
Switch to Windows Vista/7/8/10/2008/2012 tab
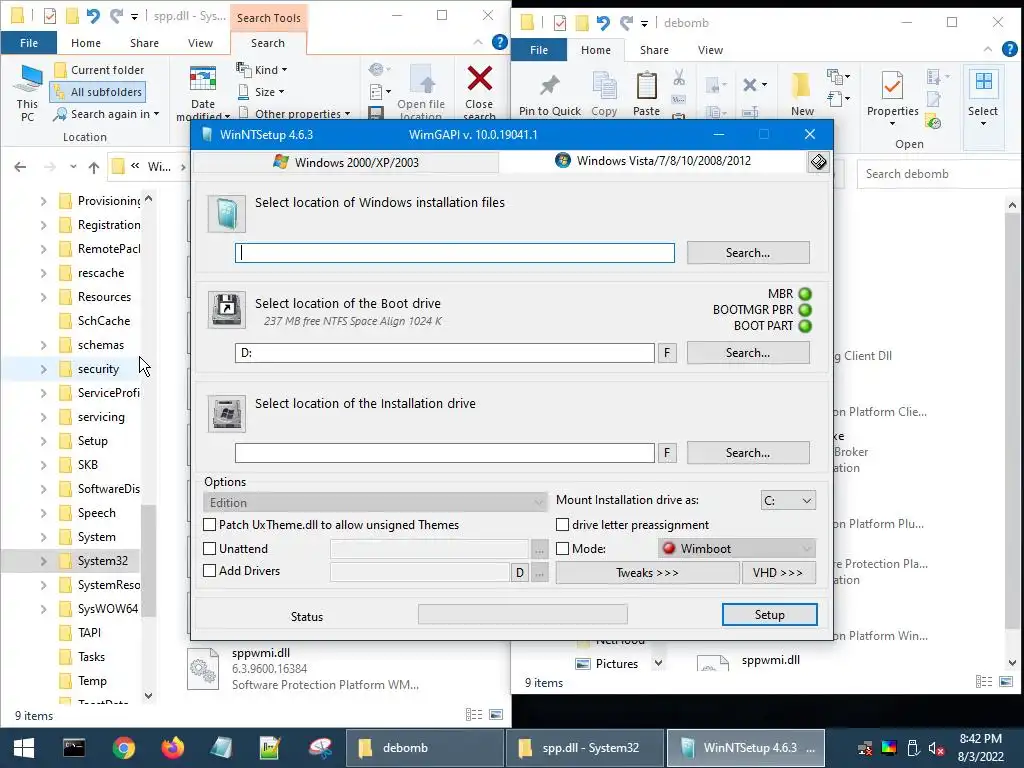click(x=653, y=161)
